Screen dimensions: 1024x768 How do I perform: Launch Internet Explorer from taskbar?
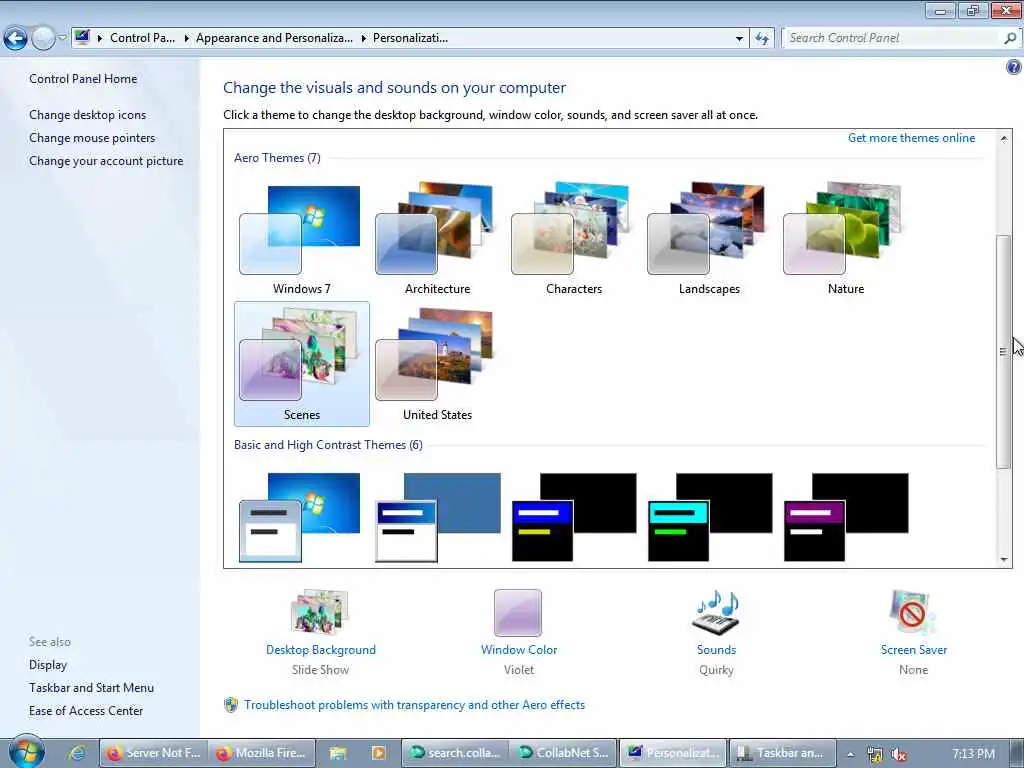point(77,753)
